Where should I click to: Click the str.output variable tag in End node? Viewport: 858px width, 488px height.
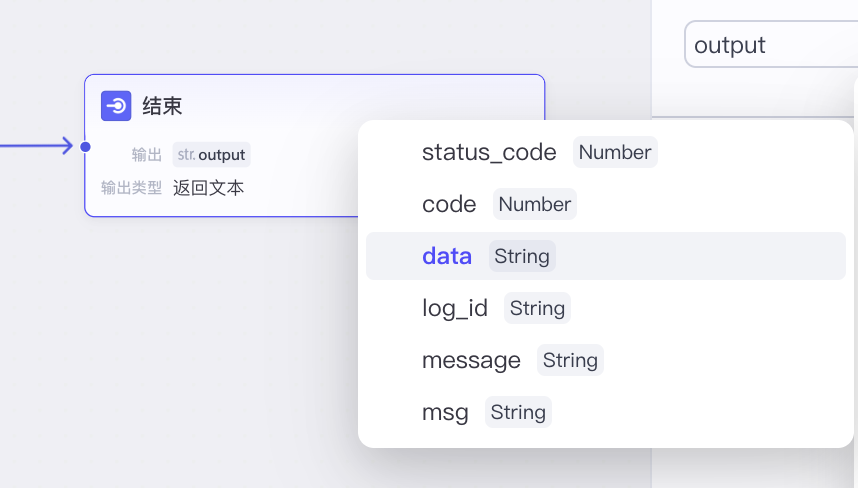point(211,155)
